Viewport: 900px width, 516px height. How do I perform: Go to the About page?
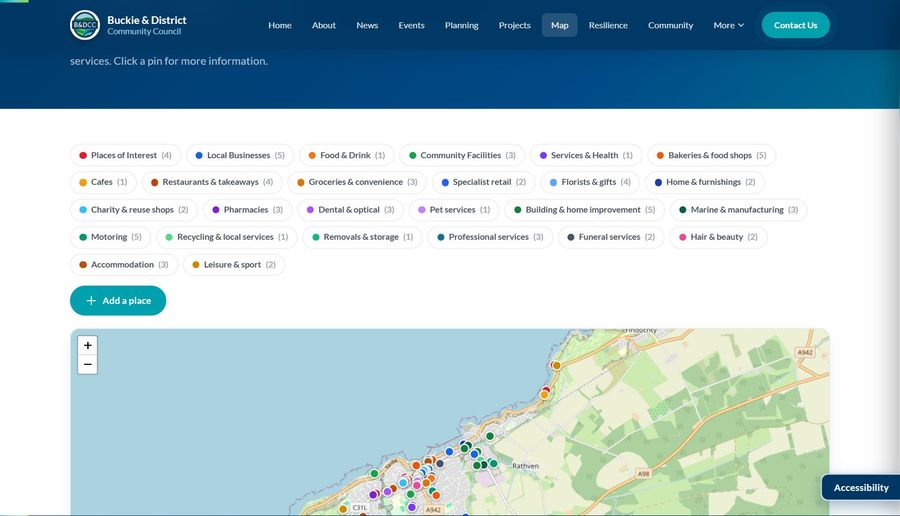[x=324, y=25]
